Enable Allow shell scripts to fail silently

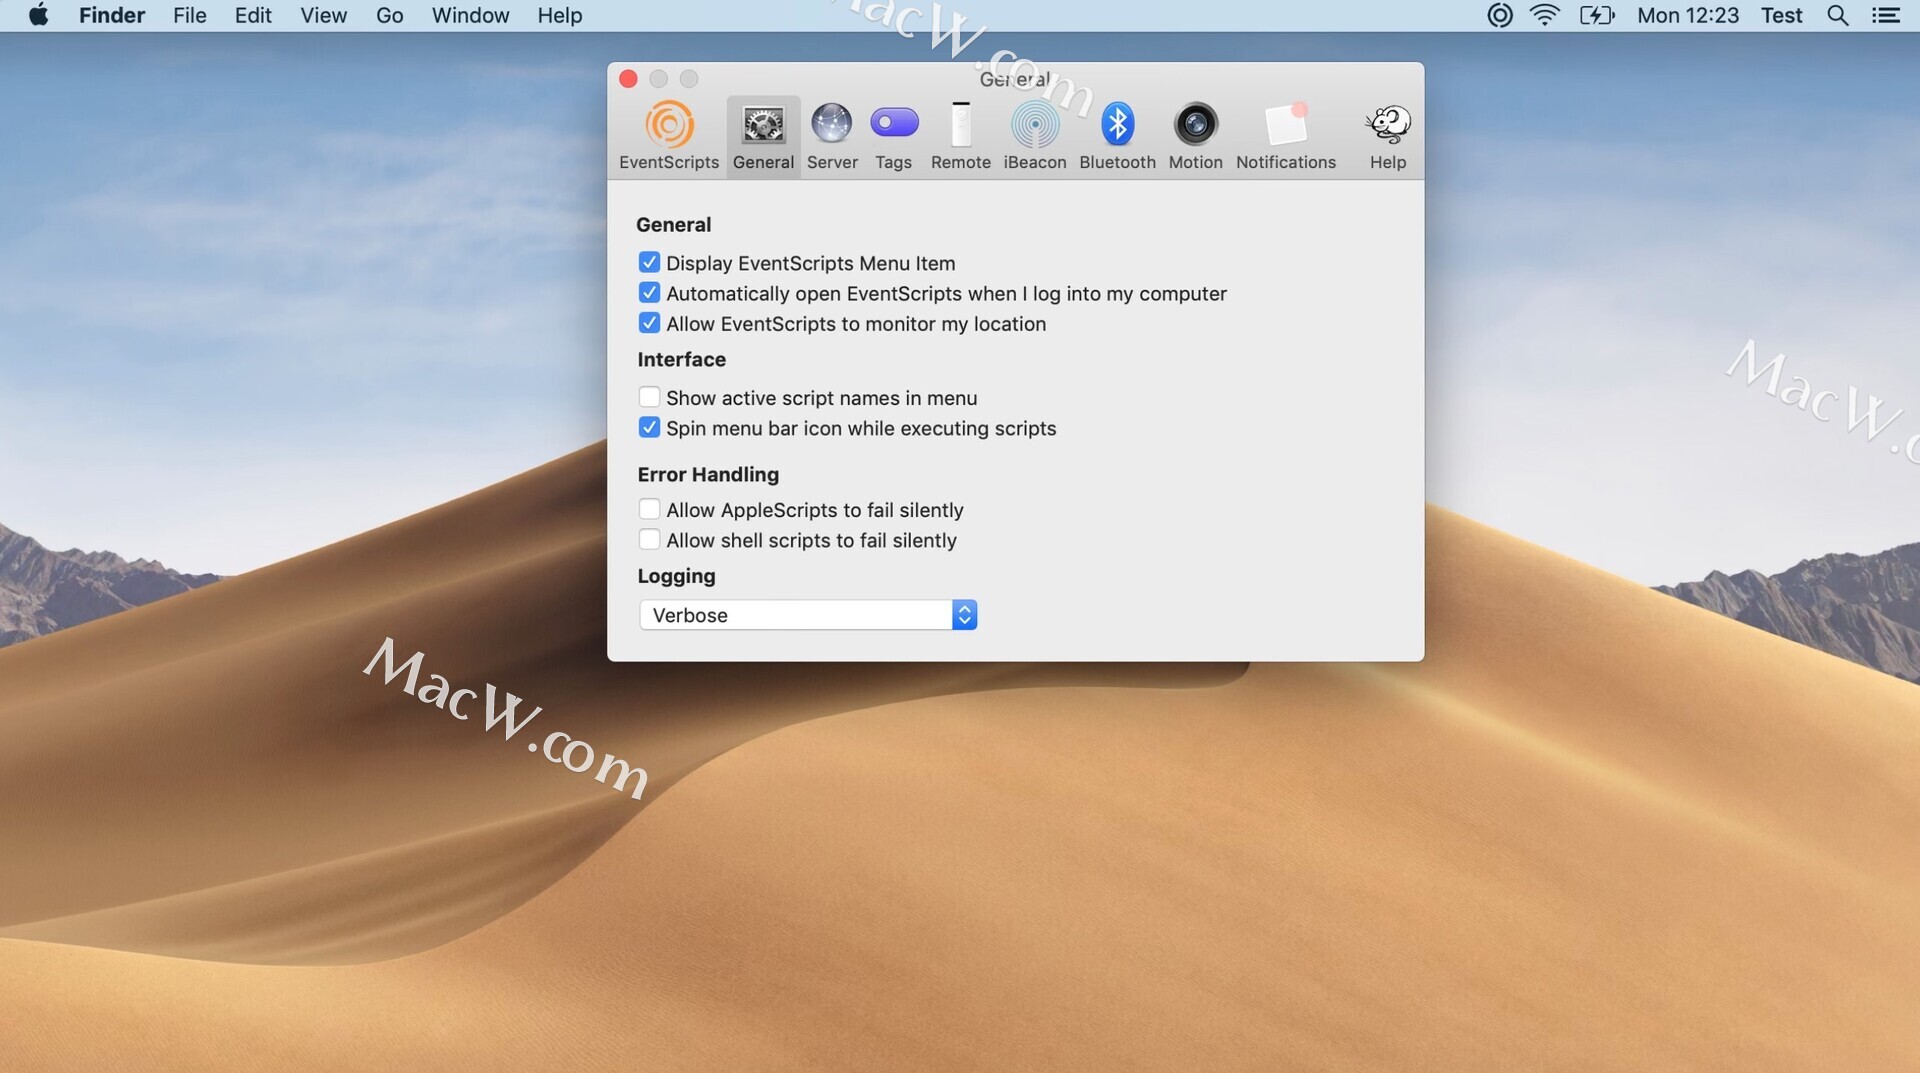pos(649,539)
